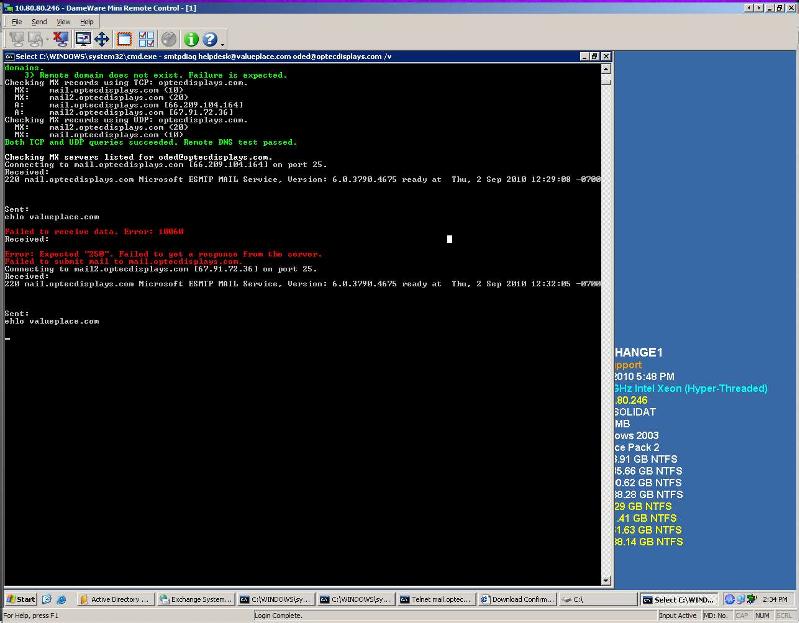Click the disconnect icon with red X

(x=60, y=39)
